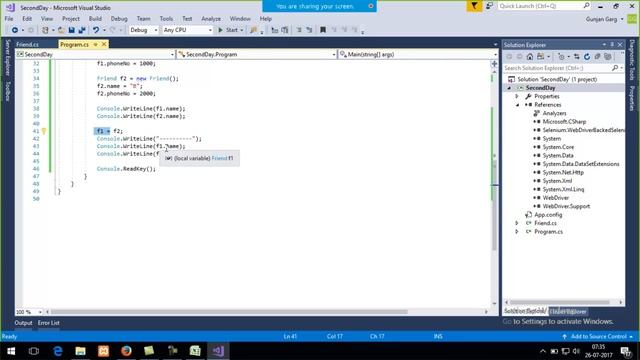Click the Start debugging button

point(231,30)
